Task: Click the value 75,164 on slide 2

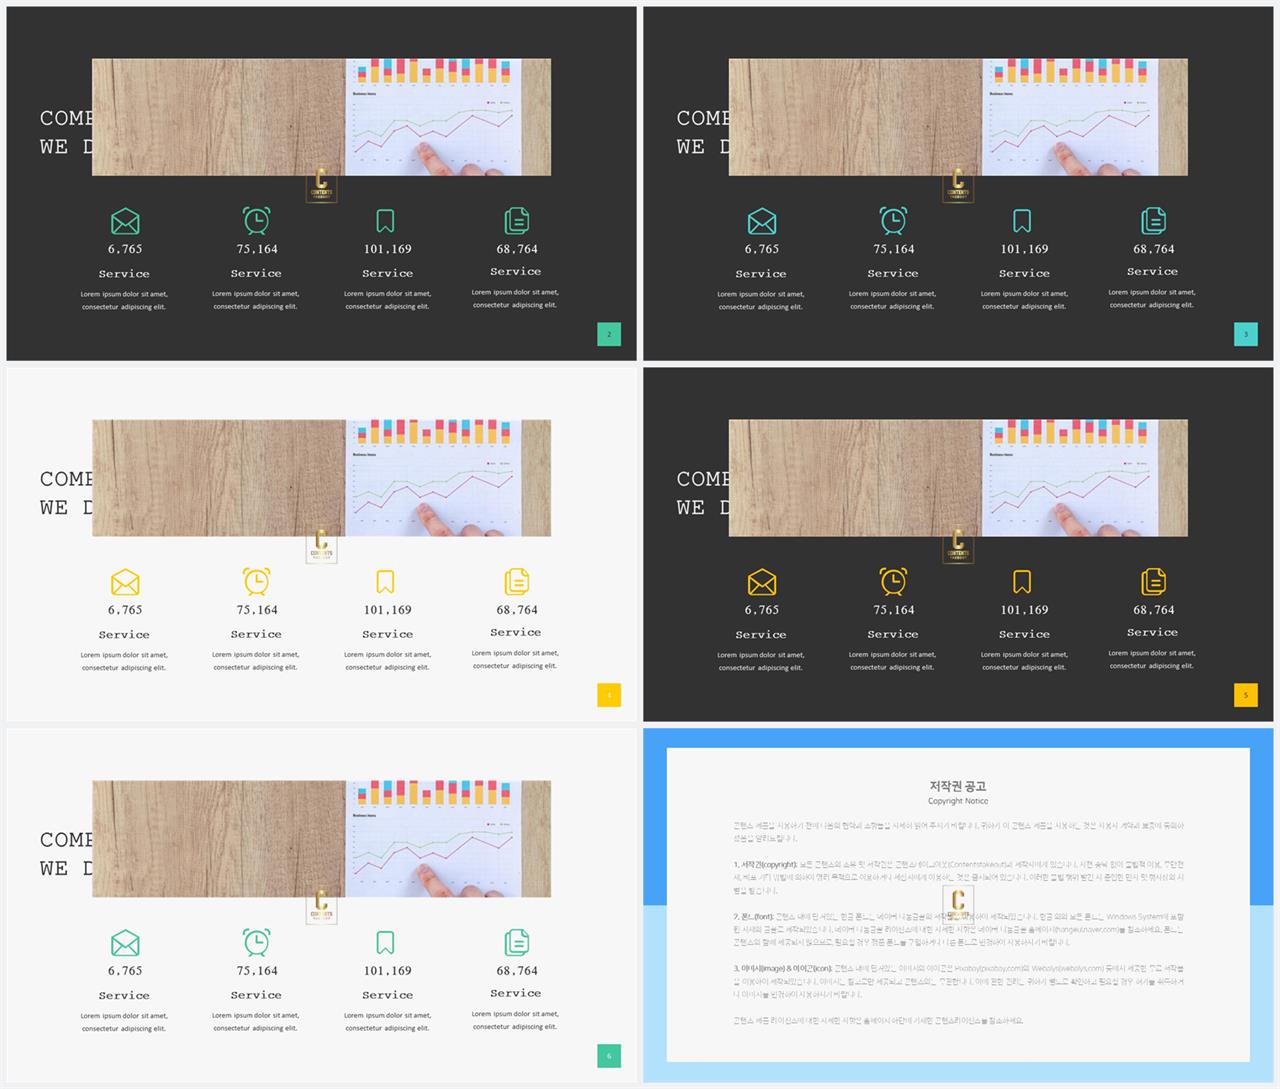Action: pos(257,249)
